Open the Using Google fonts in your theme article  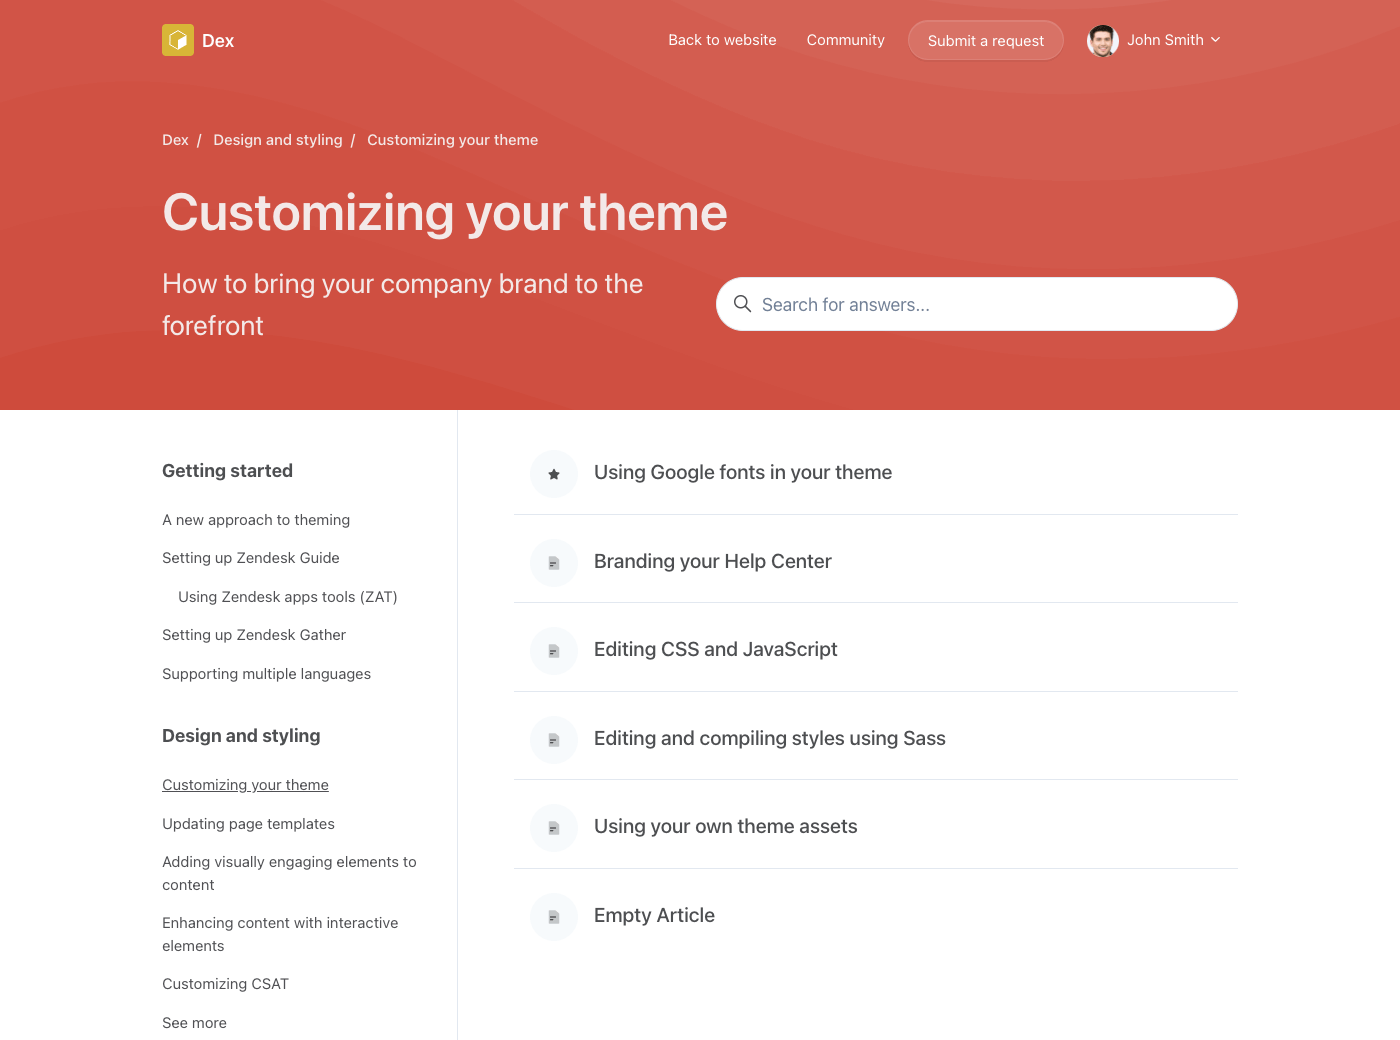click(742, 472)
